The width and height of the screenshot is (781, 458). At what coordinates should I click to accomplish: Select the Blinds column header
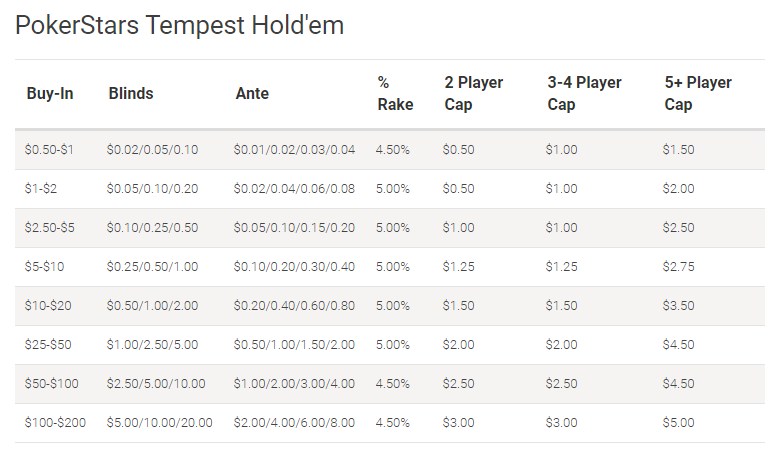click(x=130, y=94)
